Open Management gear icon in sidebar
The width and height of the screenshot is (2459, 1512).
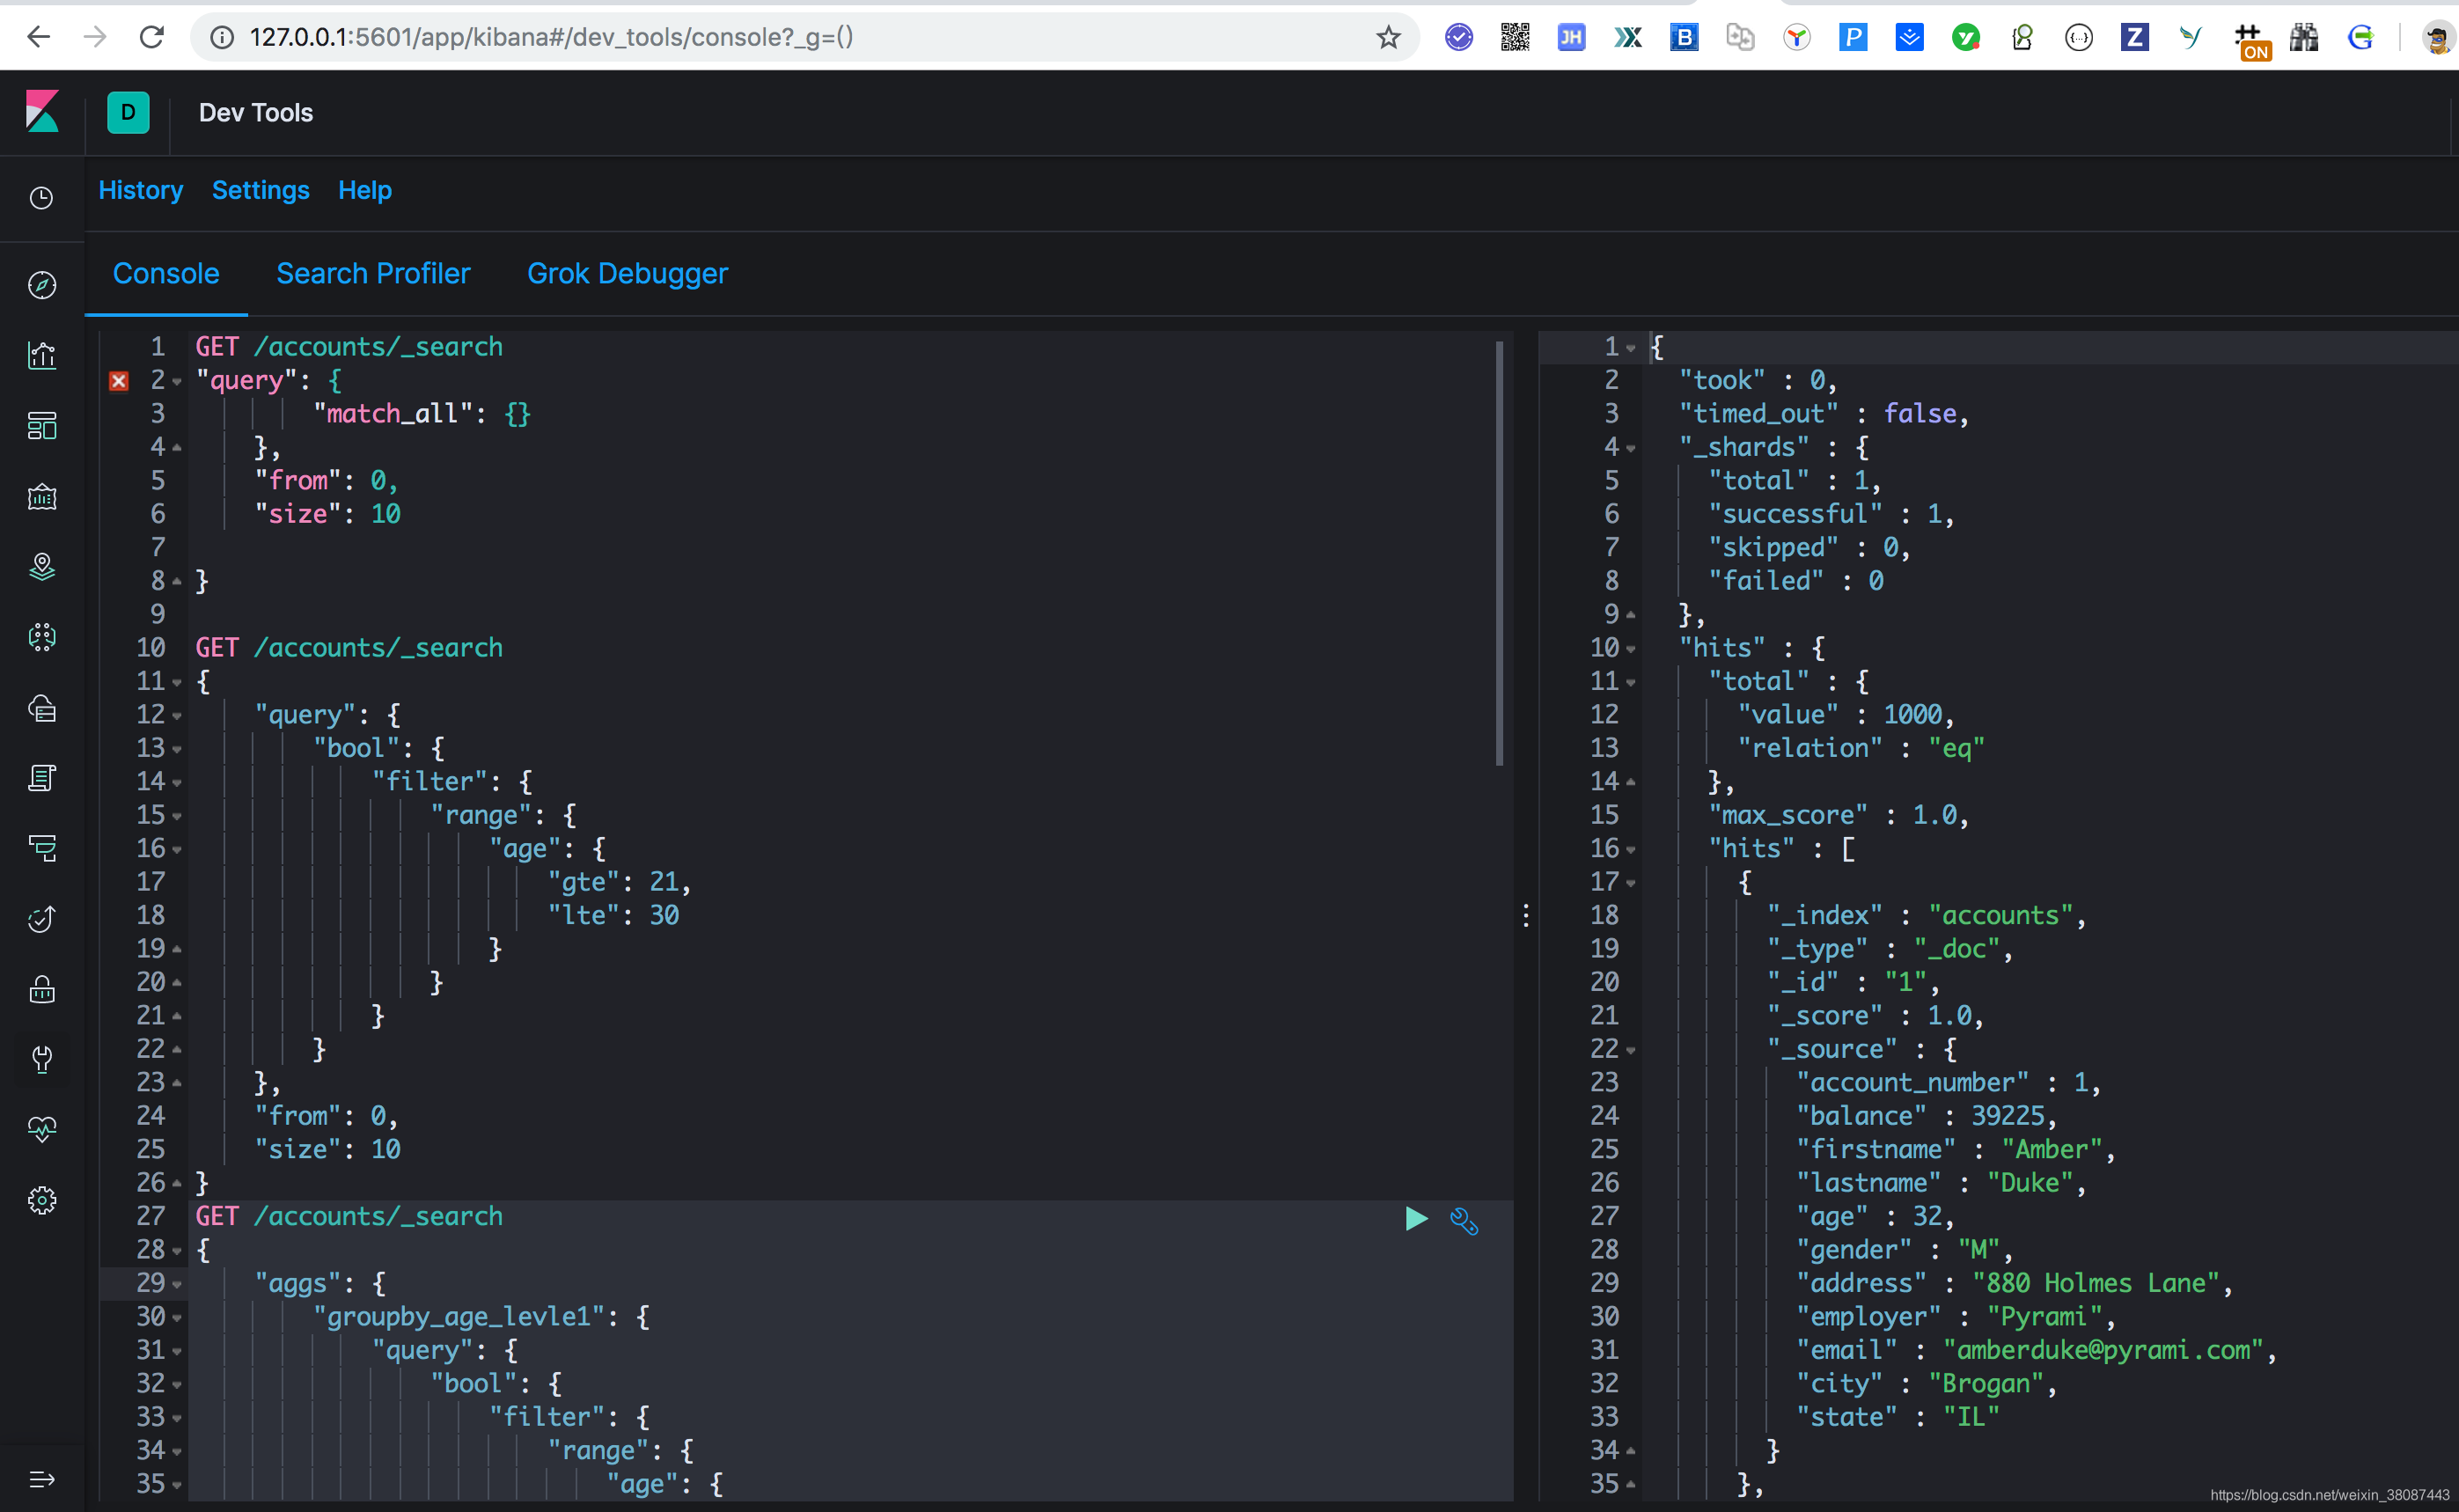tap(42, 1200)
